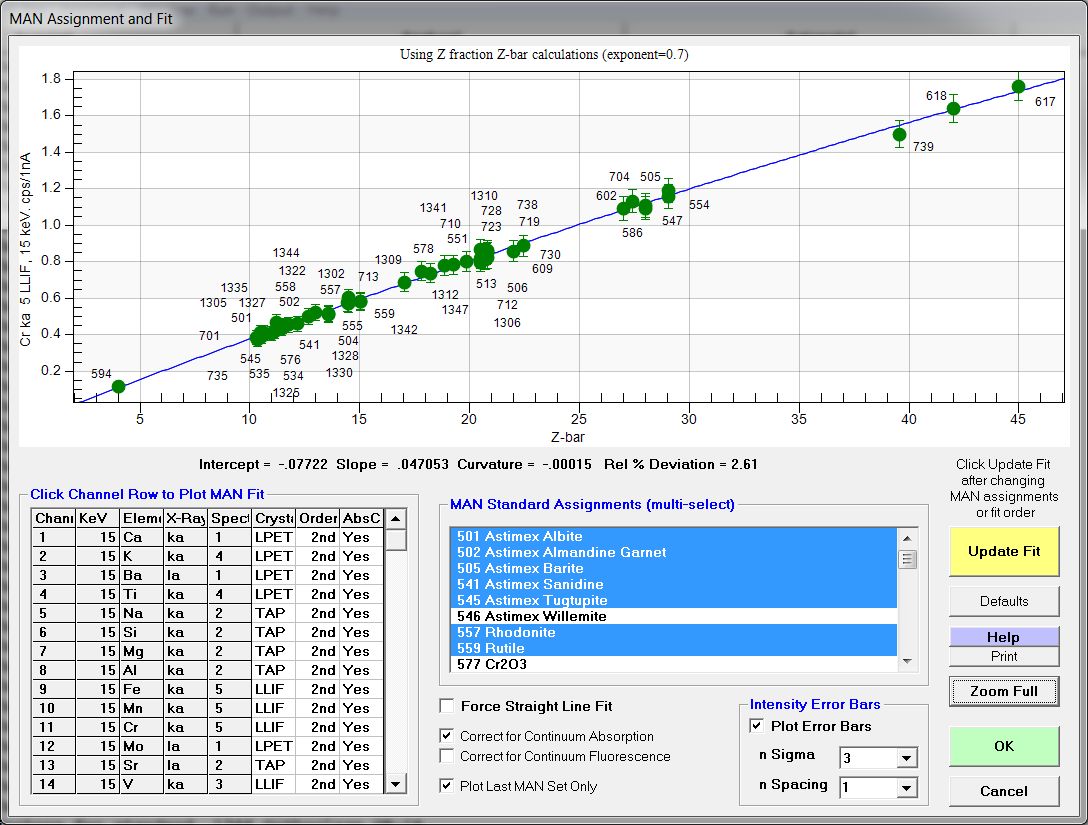Confirm with the green OK button

[x=1004, y=746]
